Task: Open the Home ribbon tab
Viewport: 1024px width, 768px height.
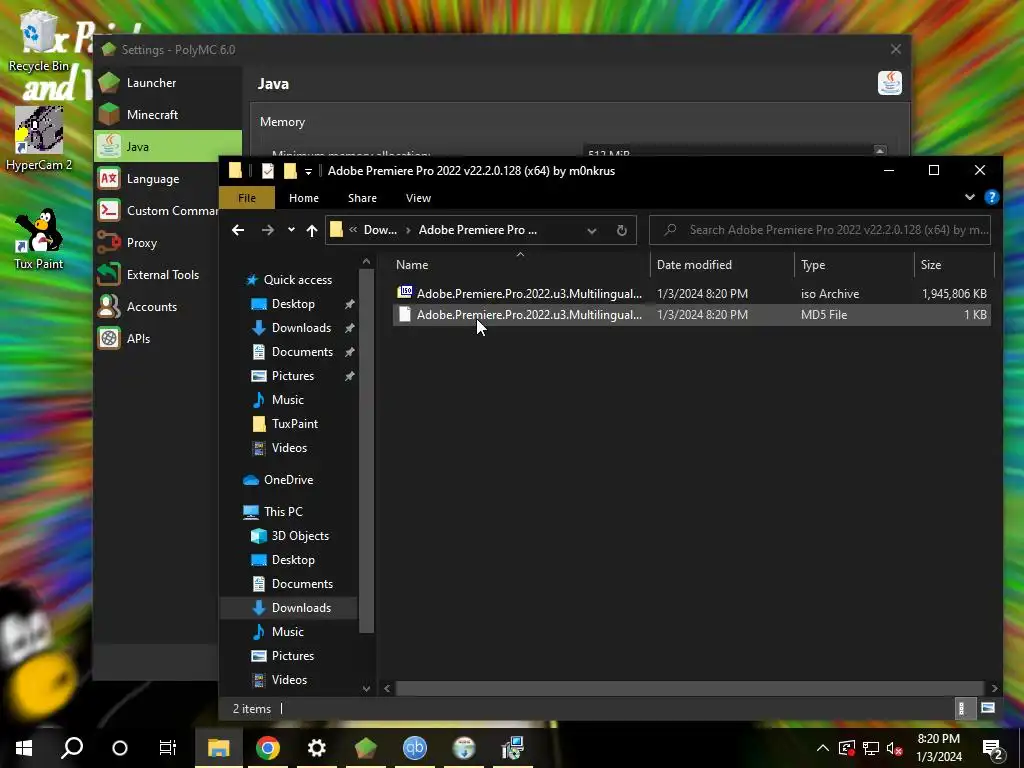Action: tap(304, 198)
